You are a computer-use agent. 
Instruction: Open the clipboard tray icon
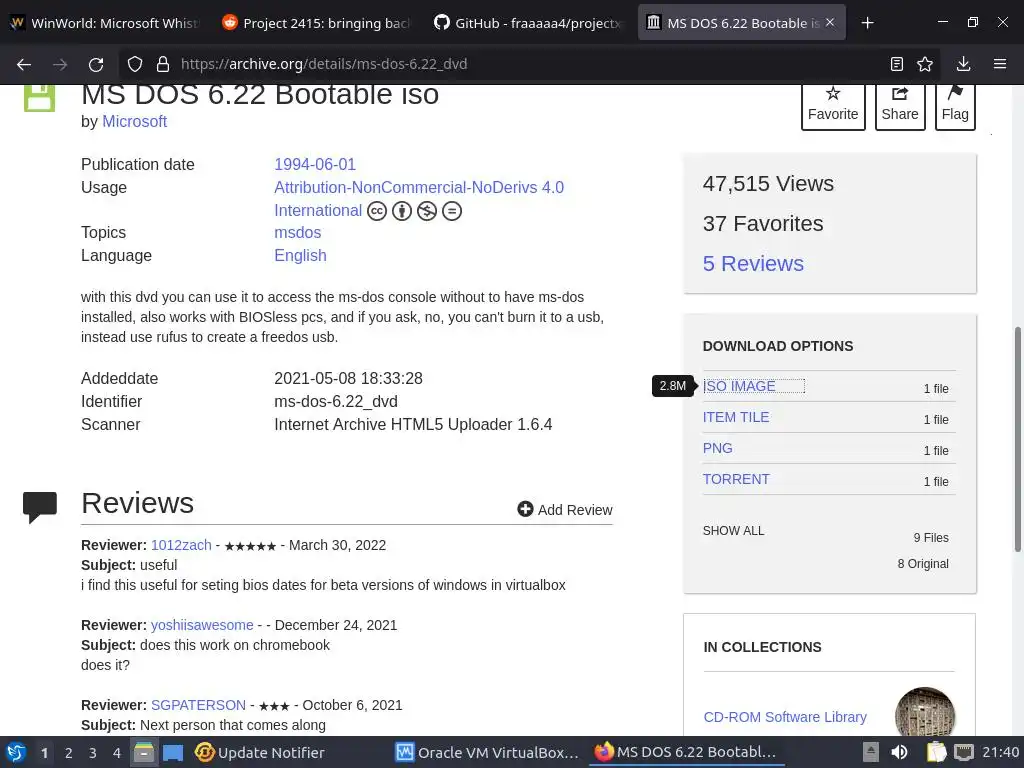935,752
